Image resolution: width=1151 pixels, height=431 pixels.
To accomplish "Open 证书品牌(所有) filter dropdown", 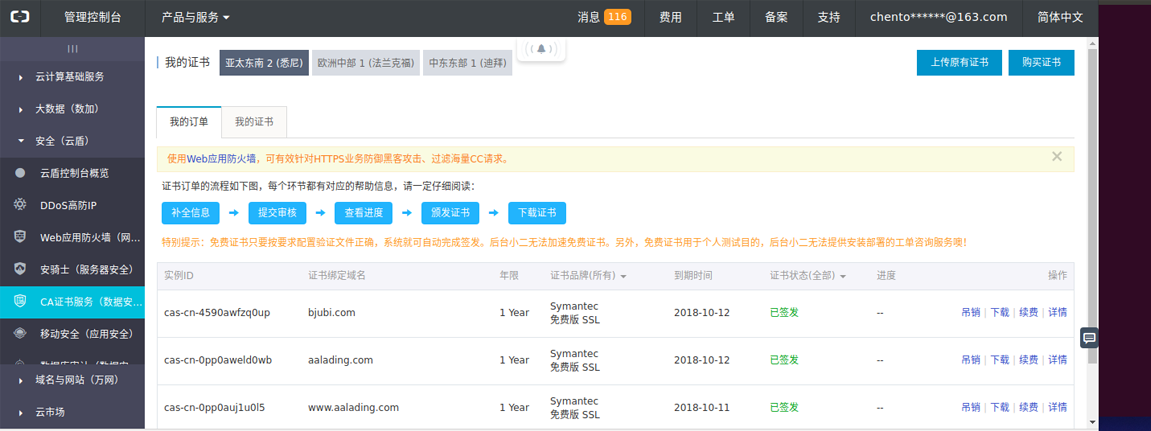I will click(x=588, y=276).
